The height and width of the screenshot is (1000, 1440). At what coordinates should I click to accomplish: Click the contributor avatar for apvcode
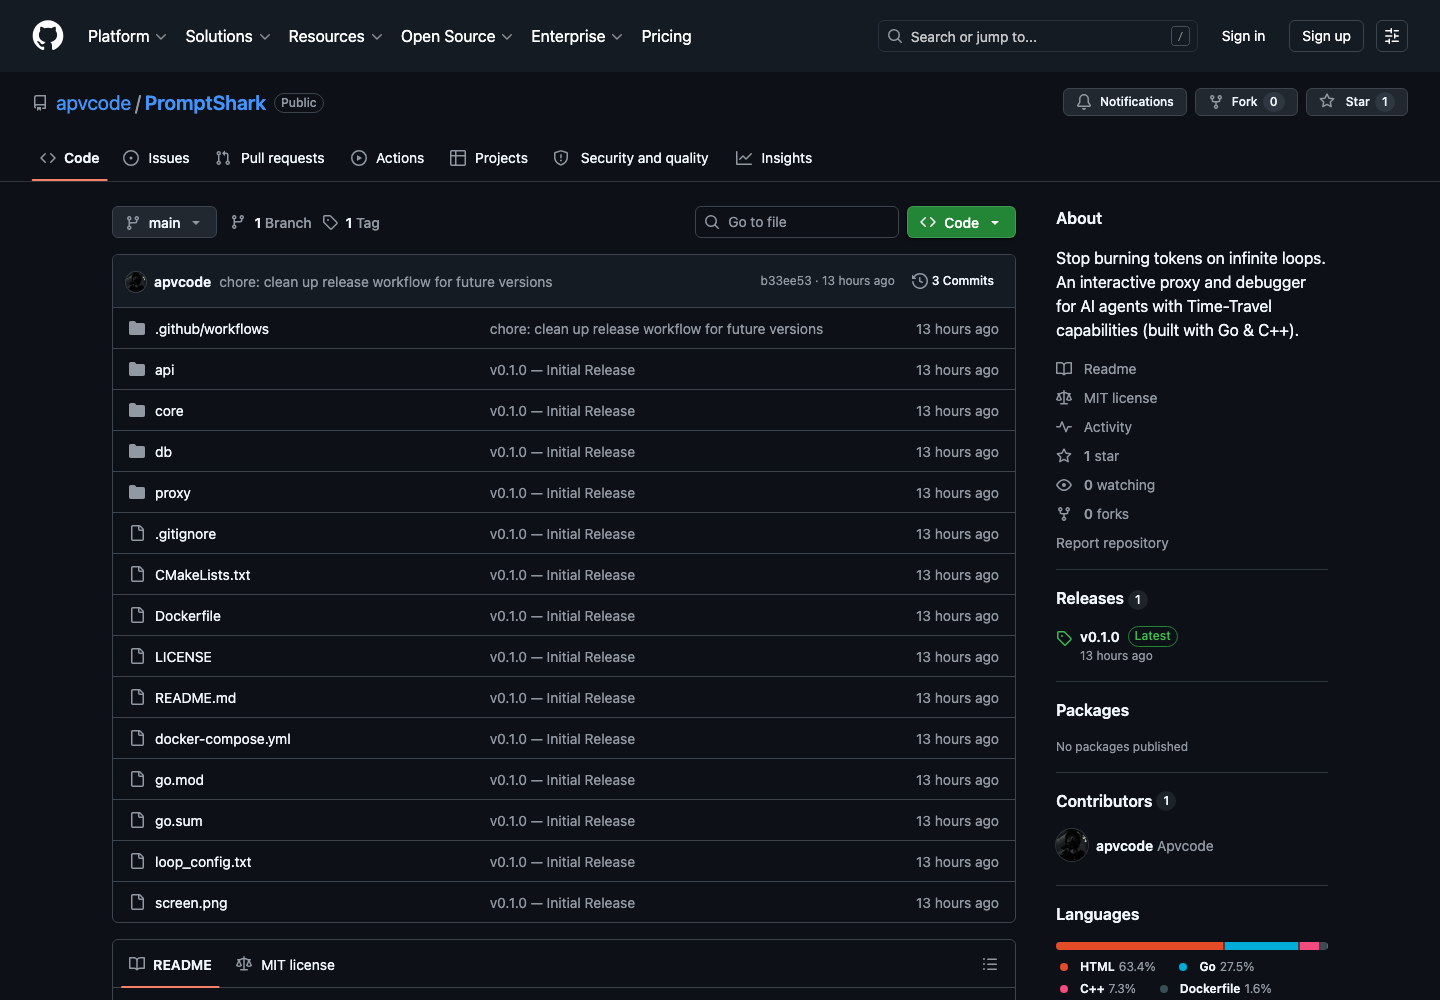tap(1072, 845)
